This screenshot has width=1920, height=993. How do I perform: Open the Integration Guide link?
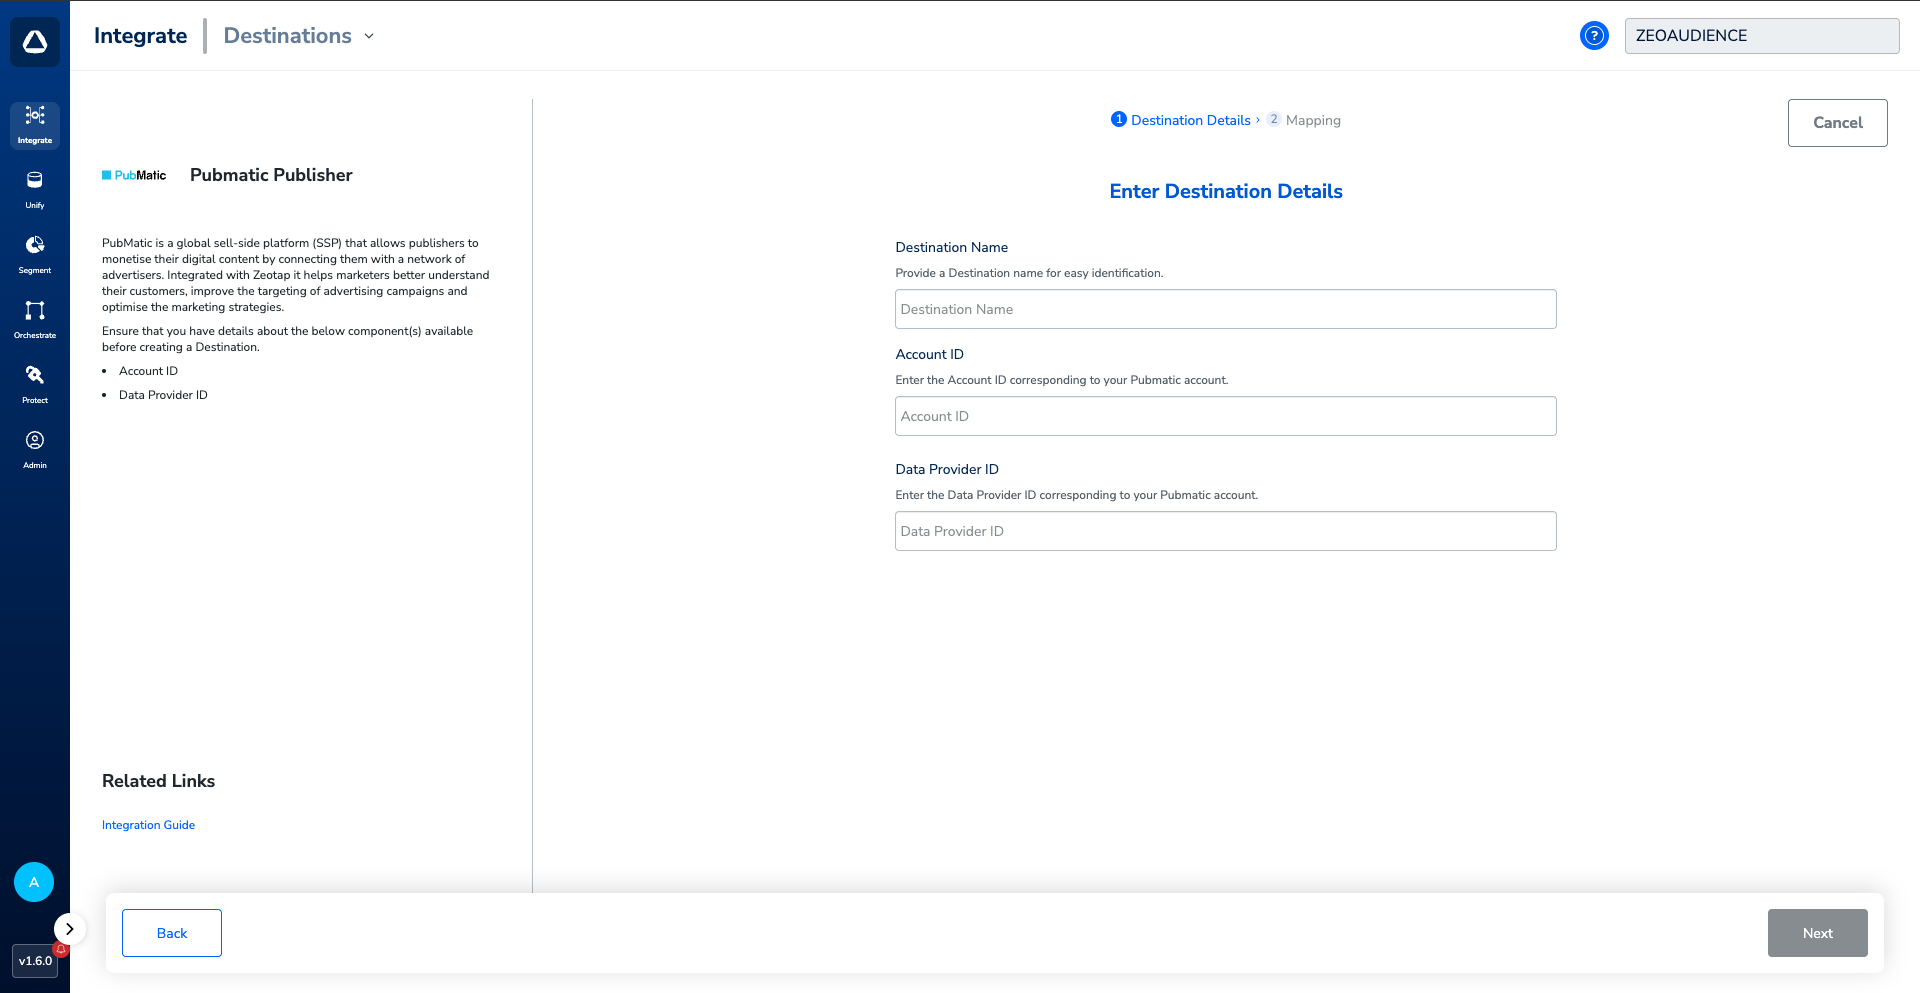click(148, 825)
